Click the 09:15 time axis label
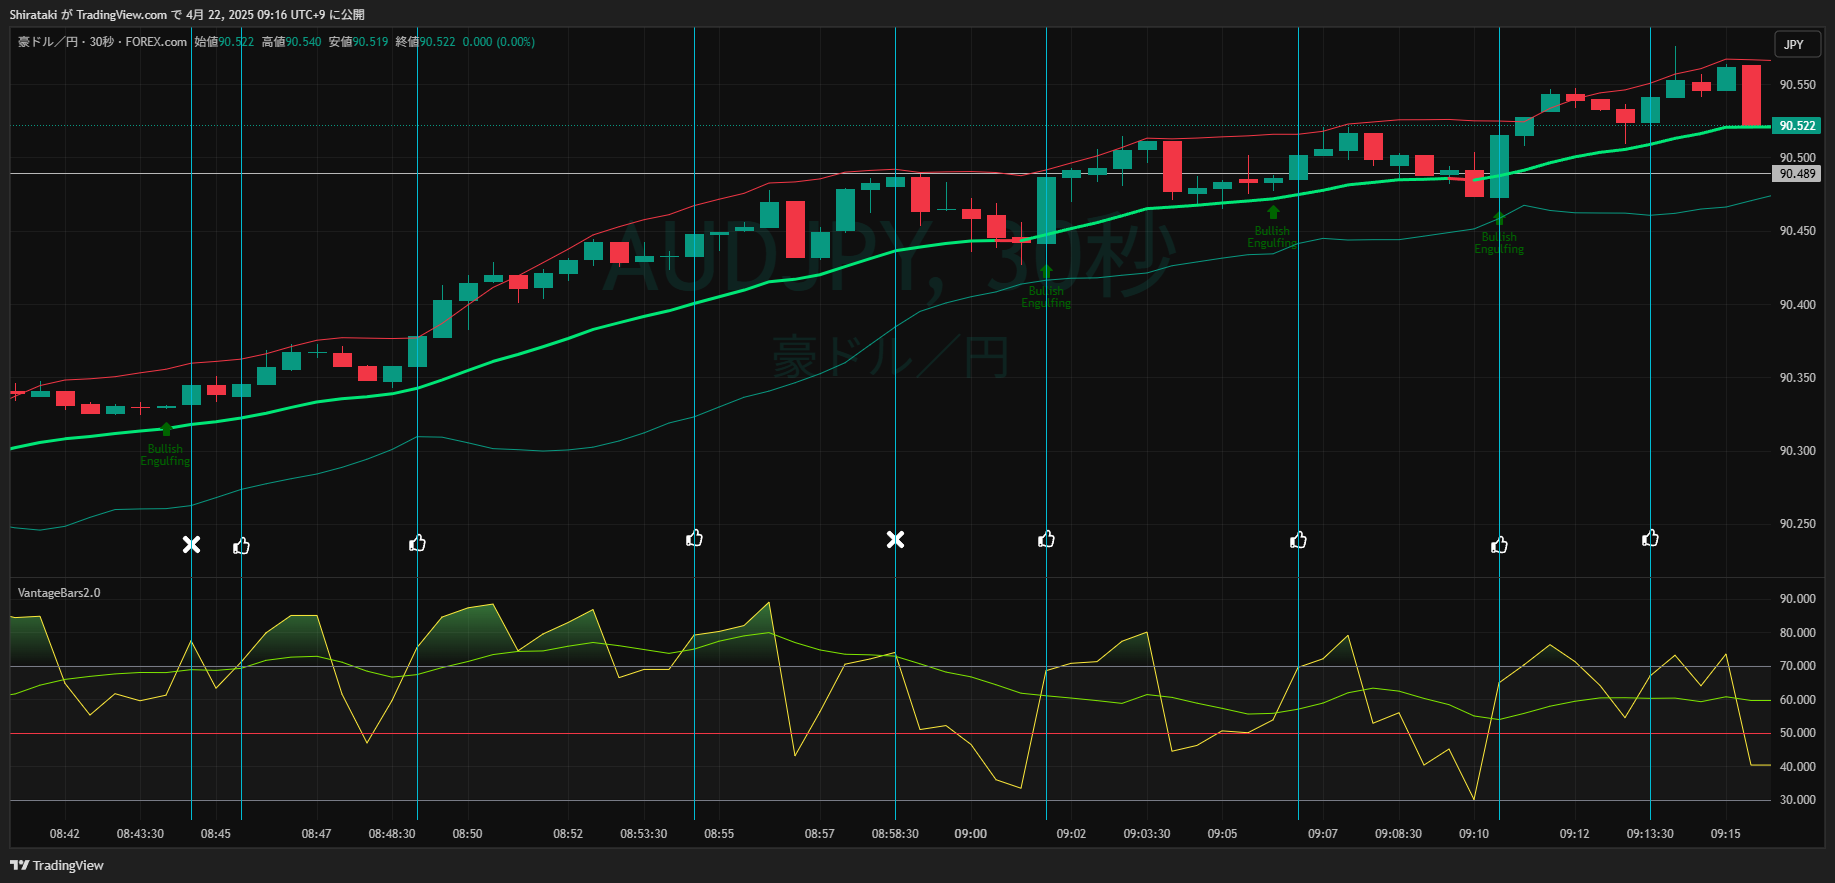1835x883 pixels. pyautogui.click(x=1725, y=834)
